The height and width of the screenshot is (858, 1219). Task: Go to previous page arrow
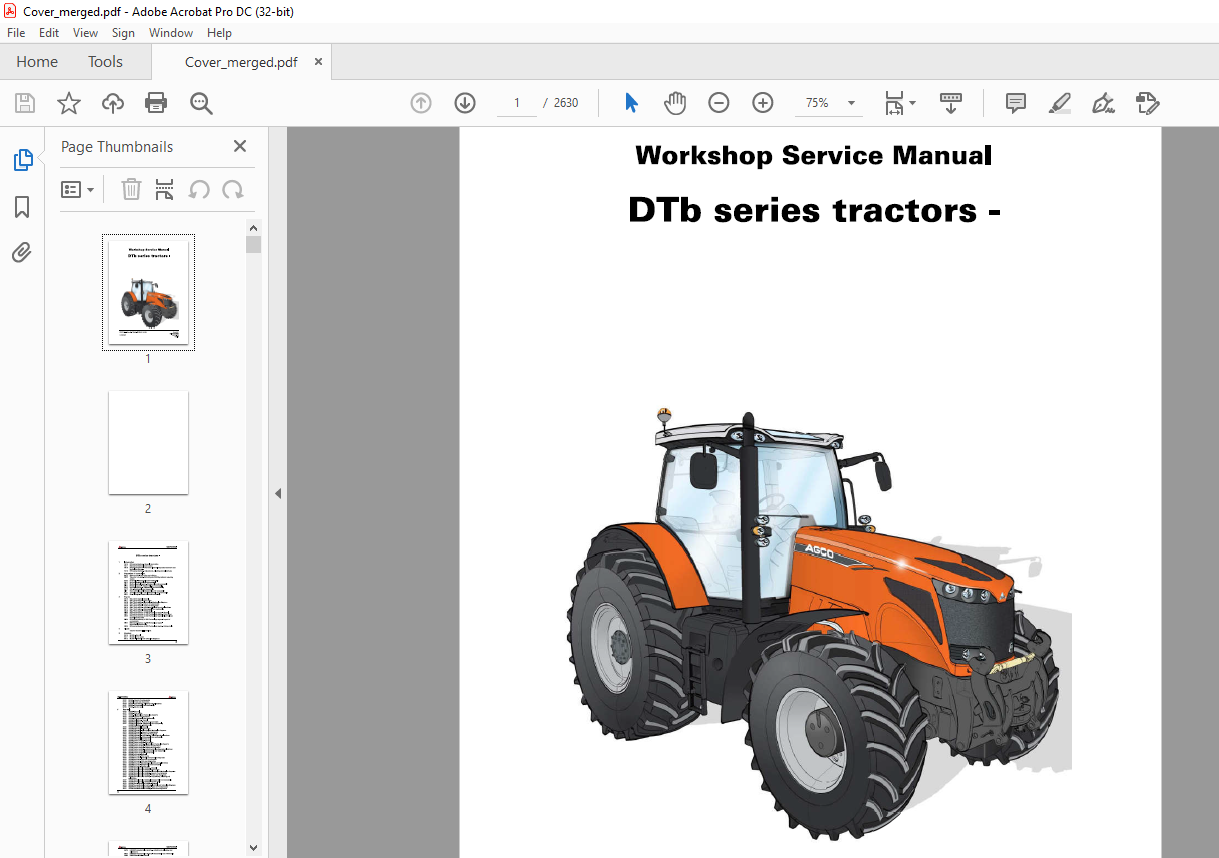[421, 103]
